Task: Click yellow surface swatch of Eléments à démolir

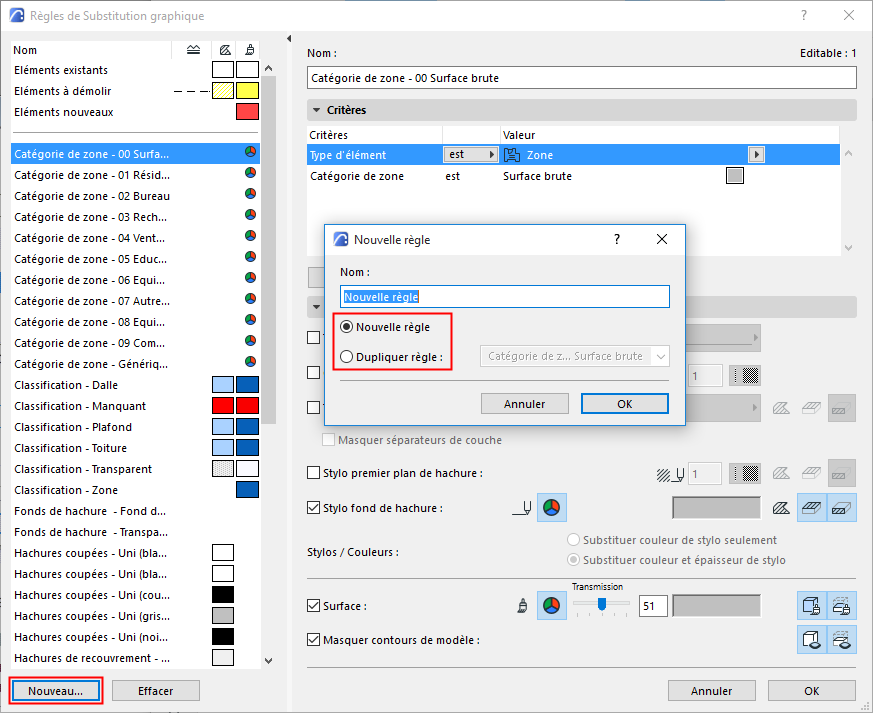Action: tap(247, 90)
